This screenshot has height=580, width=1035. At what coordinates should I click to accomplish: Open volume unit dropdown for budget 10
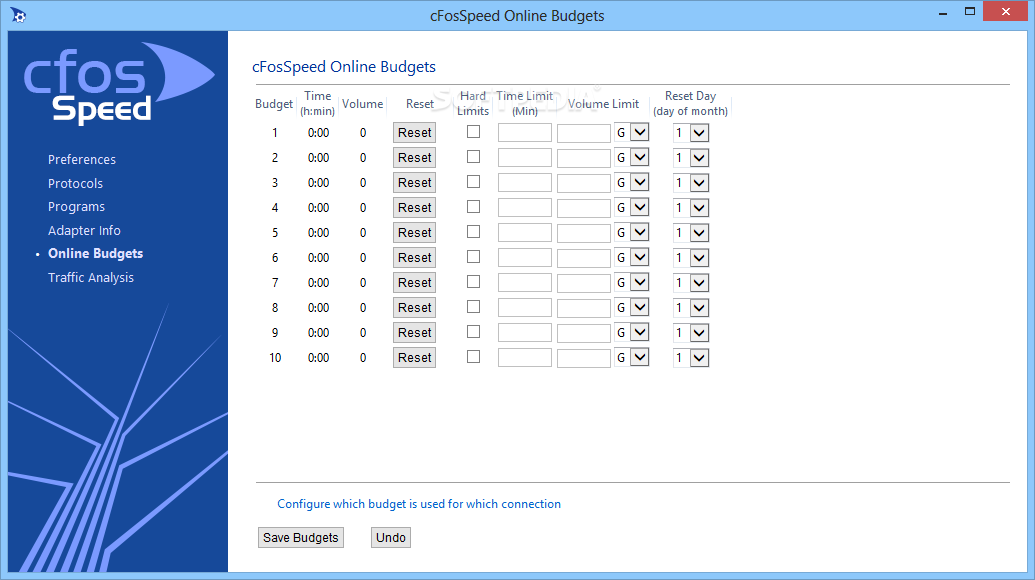click(x=632, y=358)
